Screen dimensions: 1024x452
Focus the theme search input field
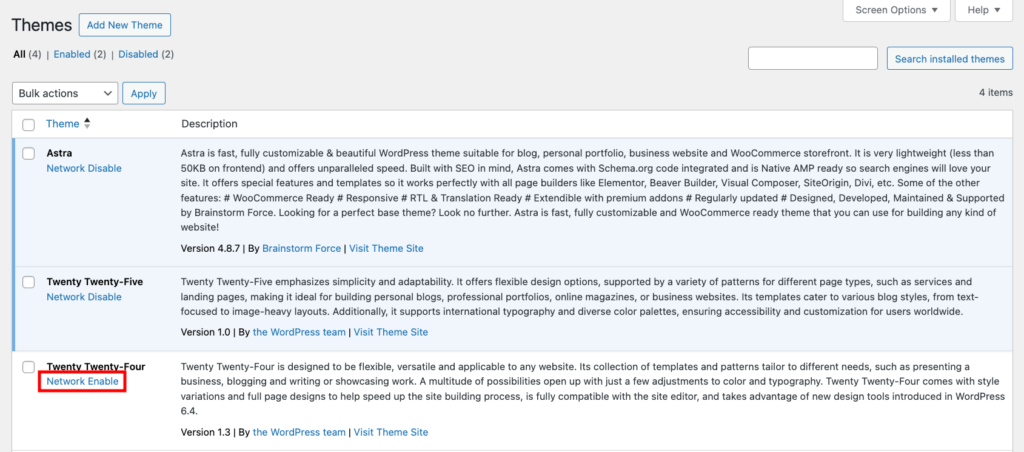812,59
